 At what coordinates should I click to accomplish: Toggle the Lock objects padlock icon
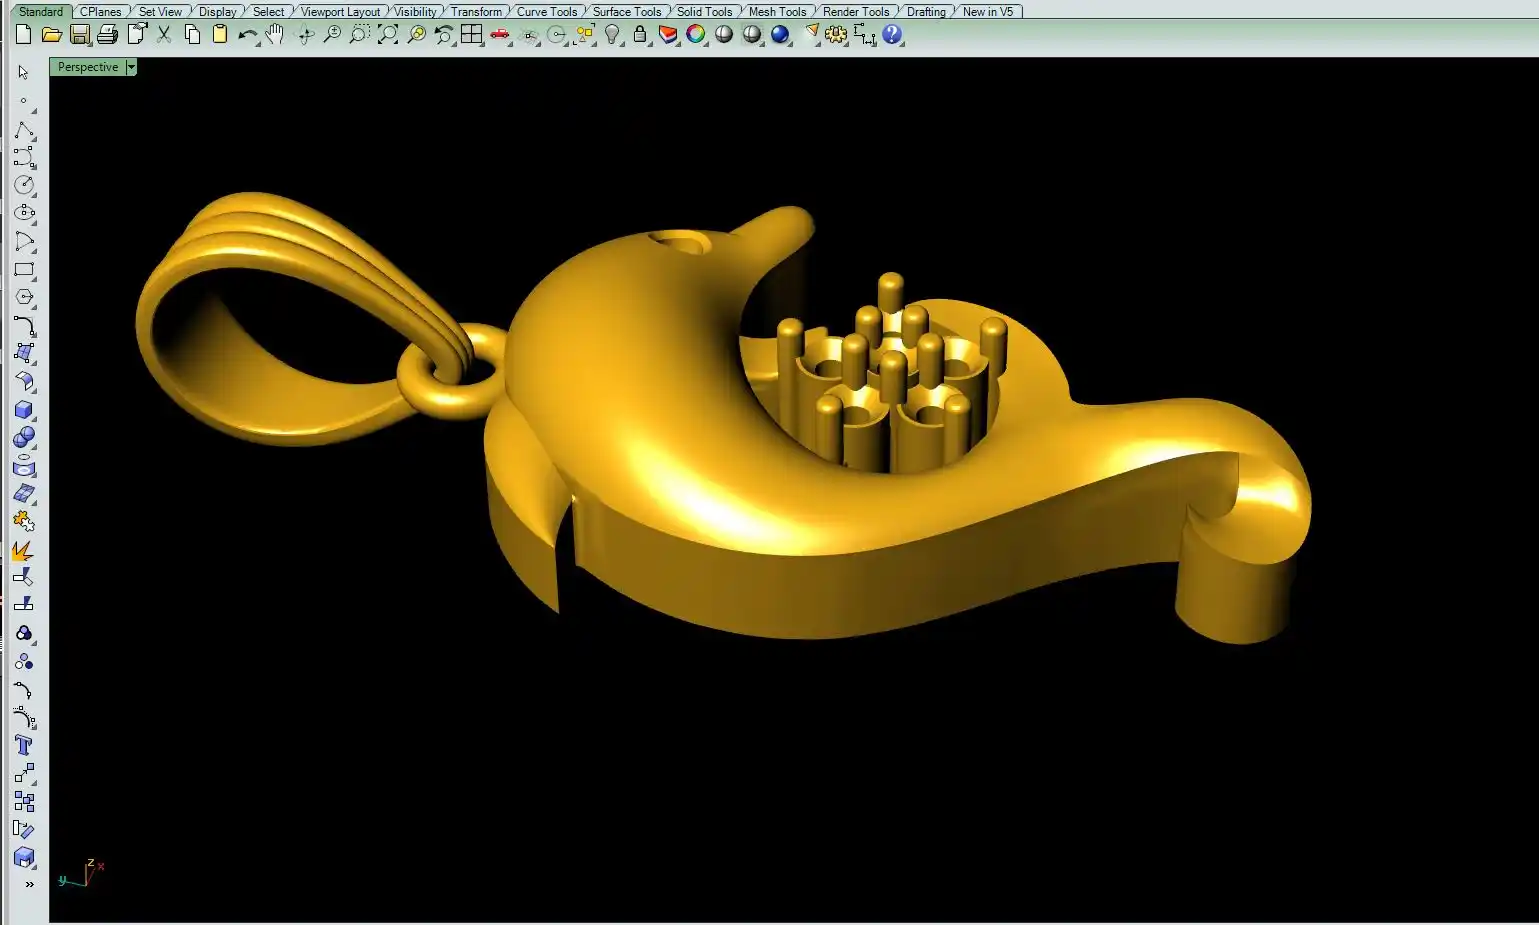[x=640, y=35]
